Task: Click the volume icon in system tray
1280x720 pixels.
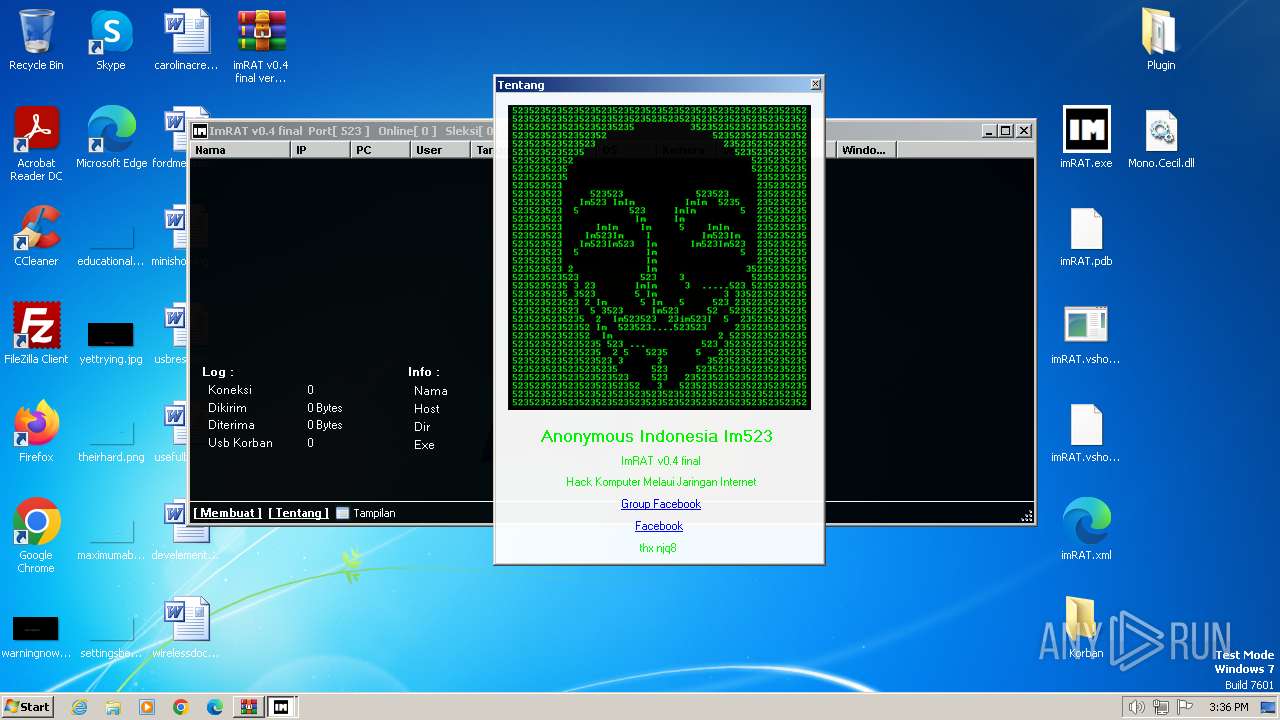Action: pyautogui.click(x=1136, y=707)
